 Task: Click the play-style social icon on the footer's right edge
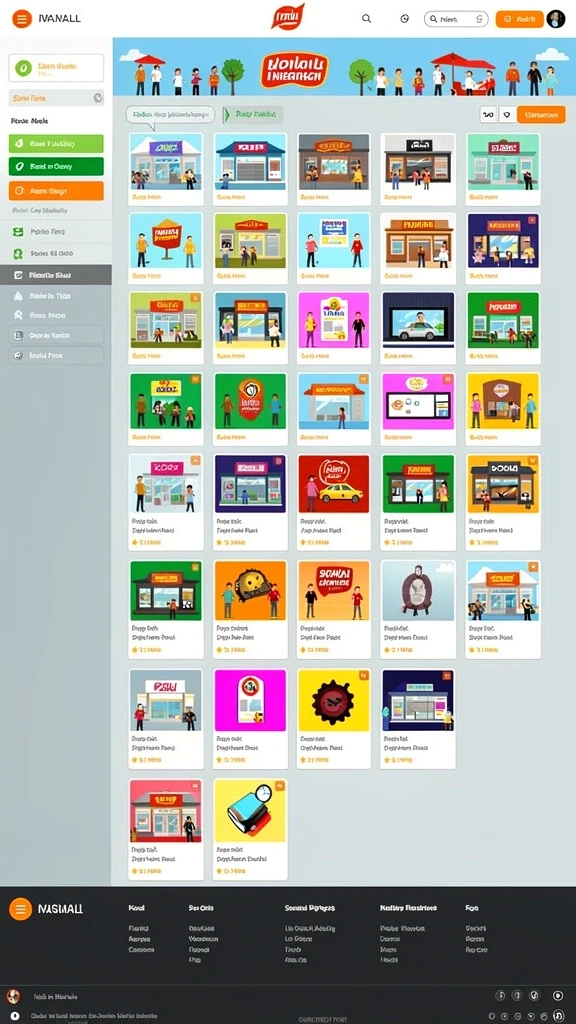pyautogui.click(x=558, y=996)
